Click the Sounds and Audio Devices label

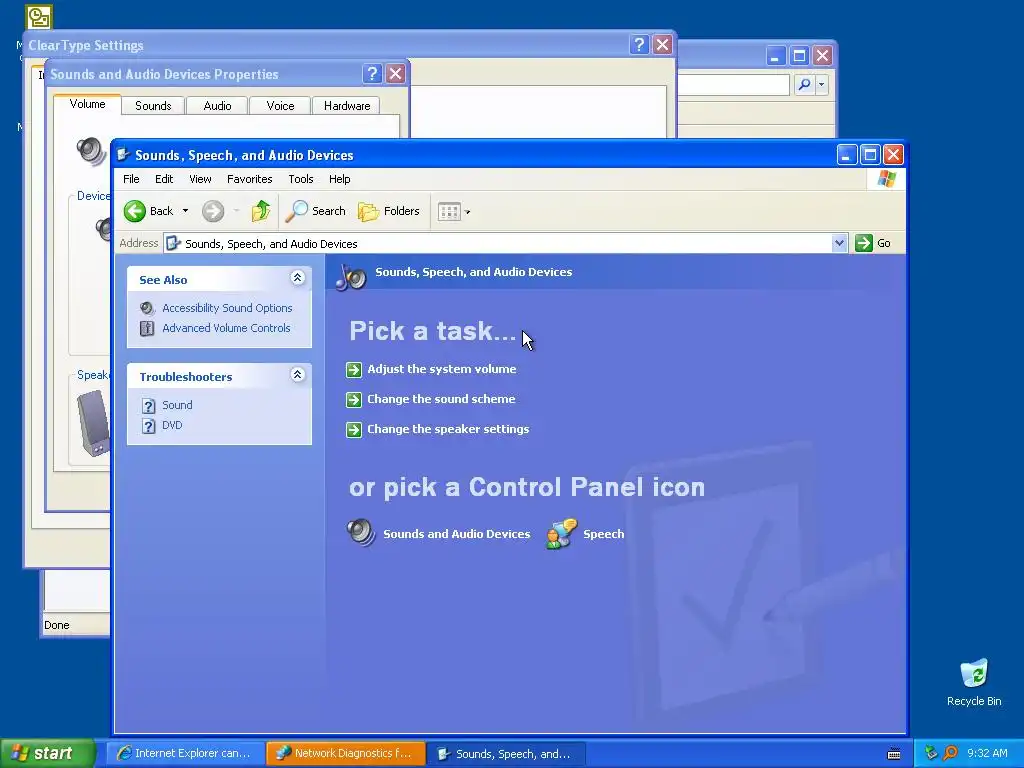click(x=456, y=534)
